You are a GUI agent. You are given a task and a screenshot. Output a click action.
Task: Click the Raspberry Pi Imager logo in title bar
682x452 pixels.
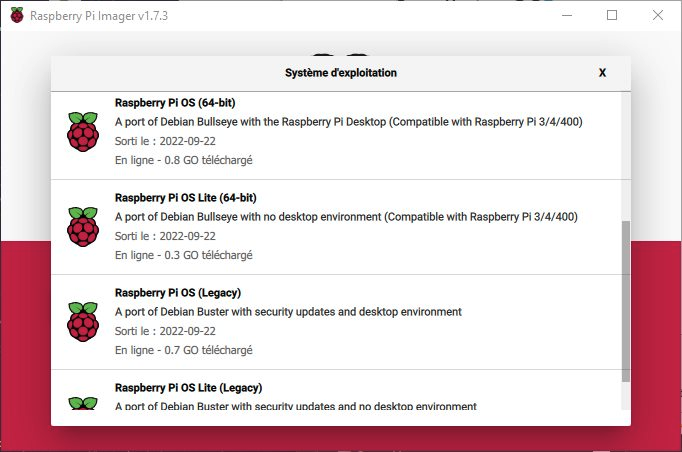click(x=17, y=15)
